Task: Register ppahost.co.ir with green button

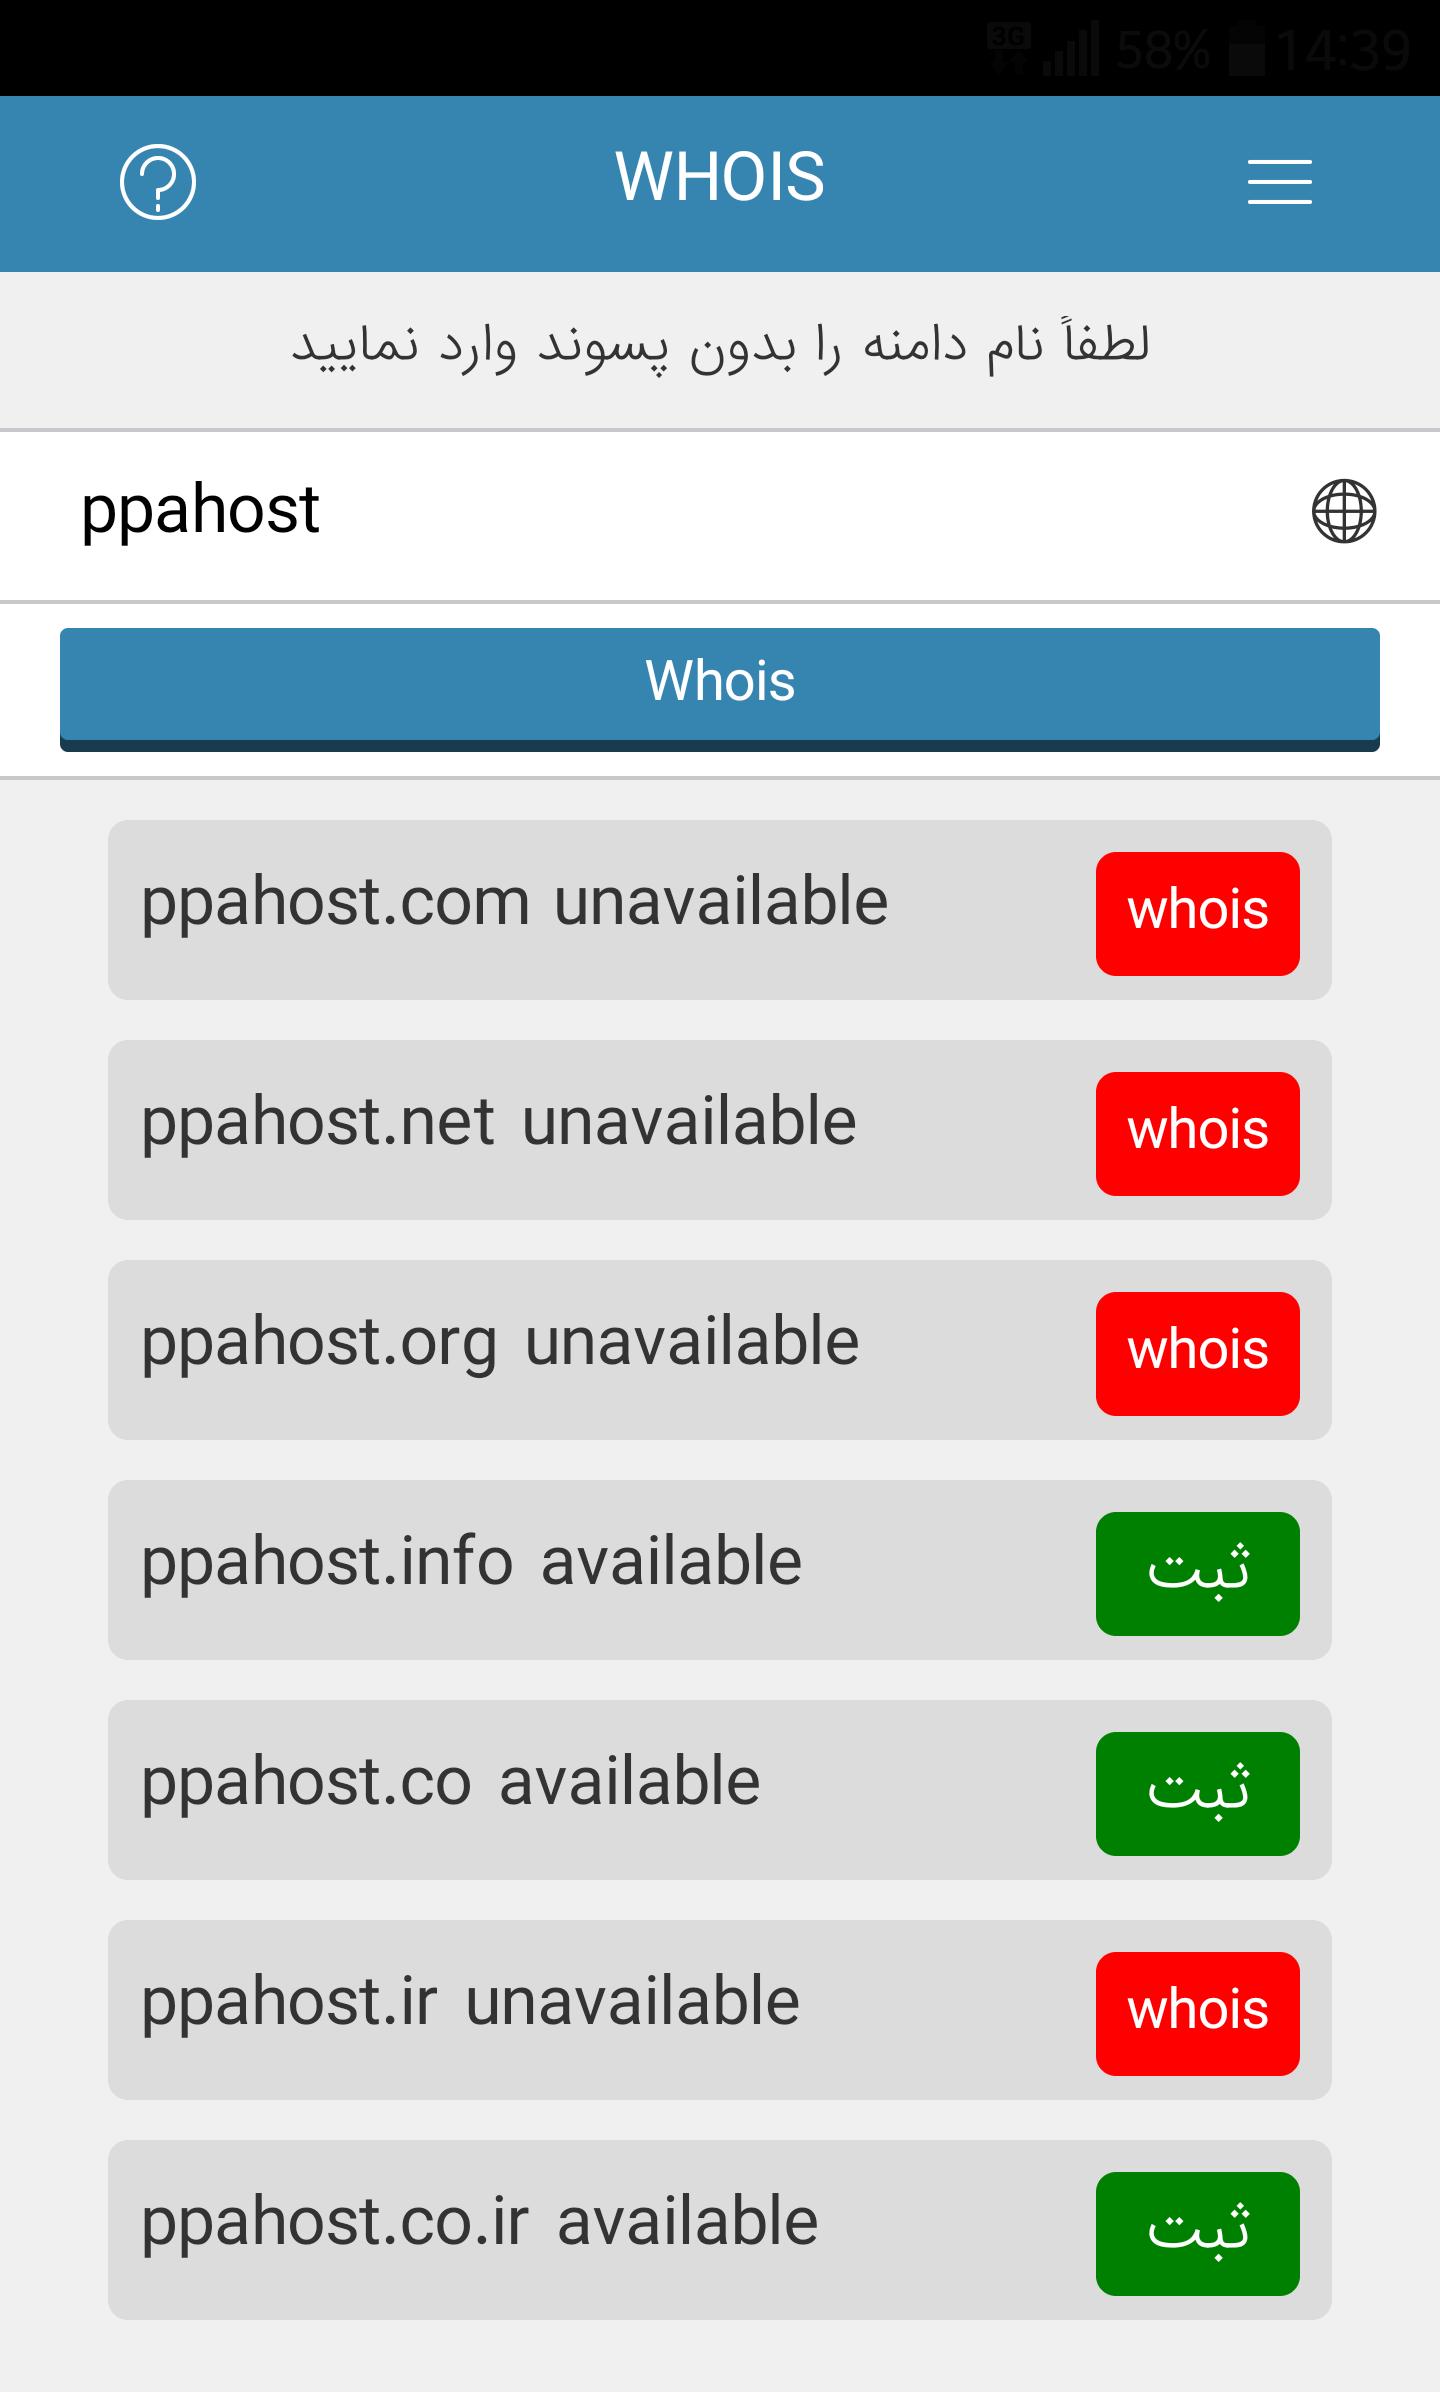Action: tap(1198, 2233)
